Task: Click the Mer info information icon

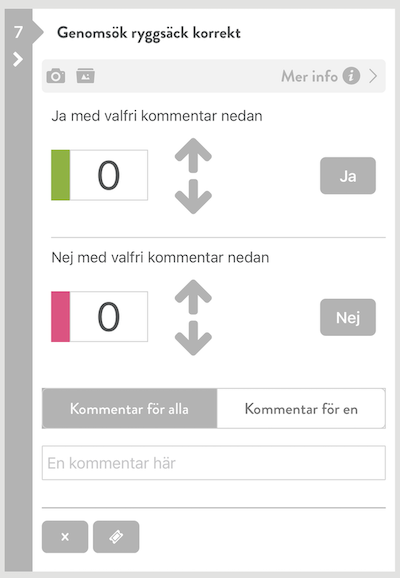Action: 351,76
